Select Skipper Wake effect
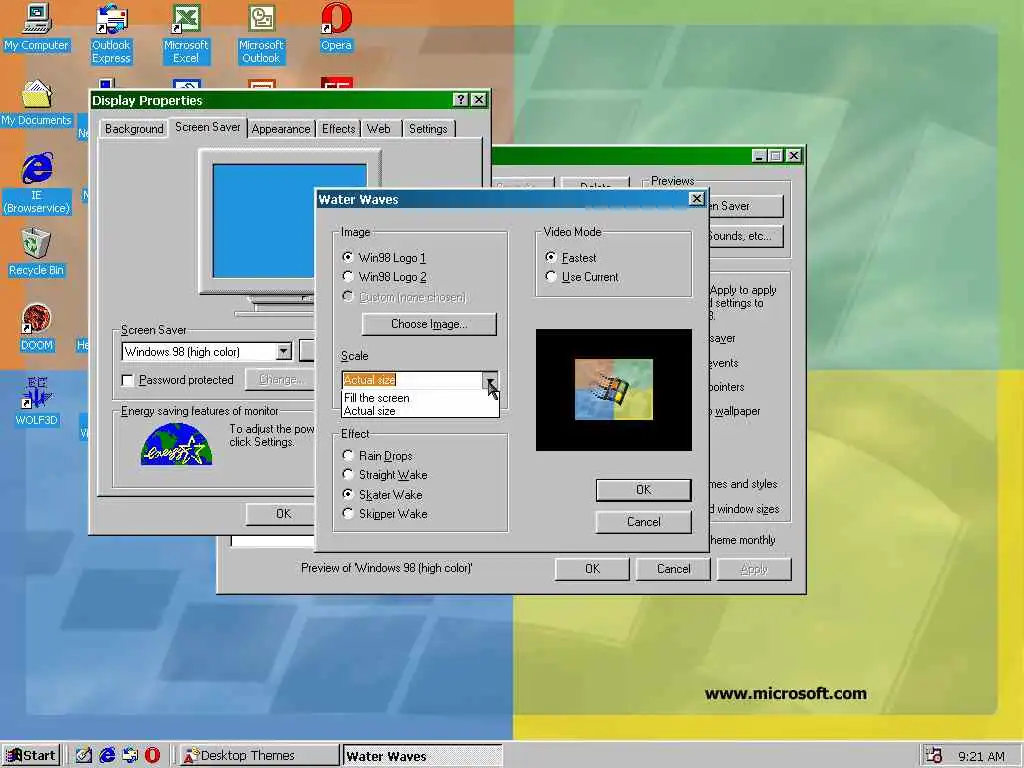 pyautogui.click(x=385, y=514)
